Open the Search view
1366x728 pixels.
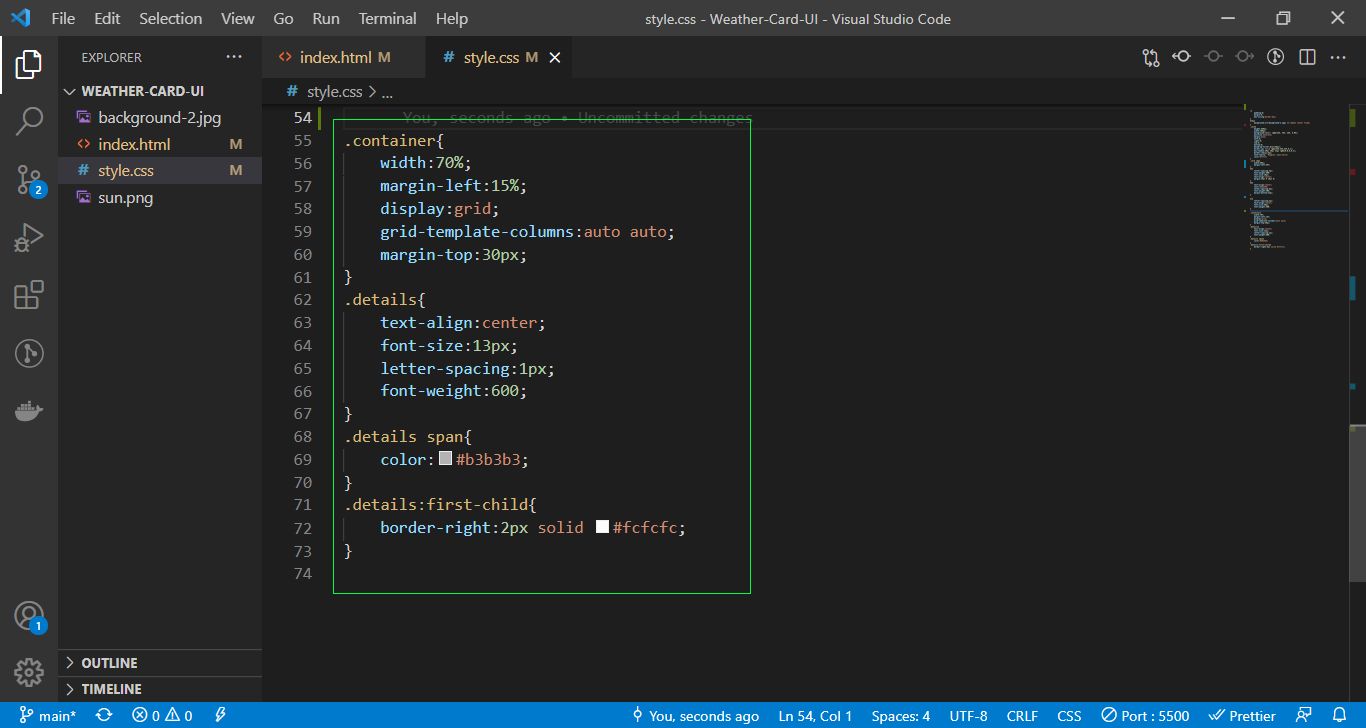[x=29, y=122]
